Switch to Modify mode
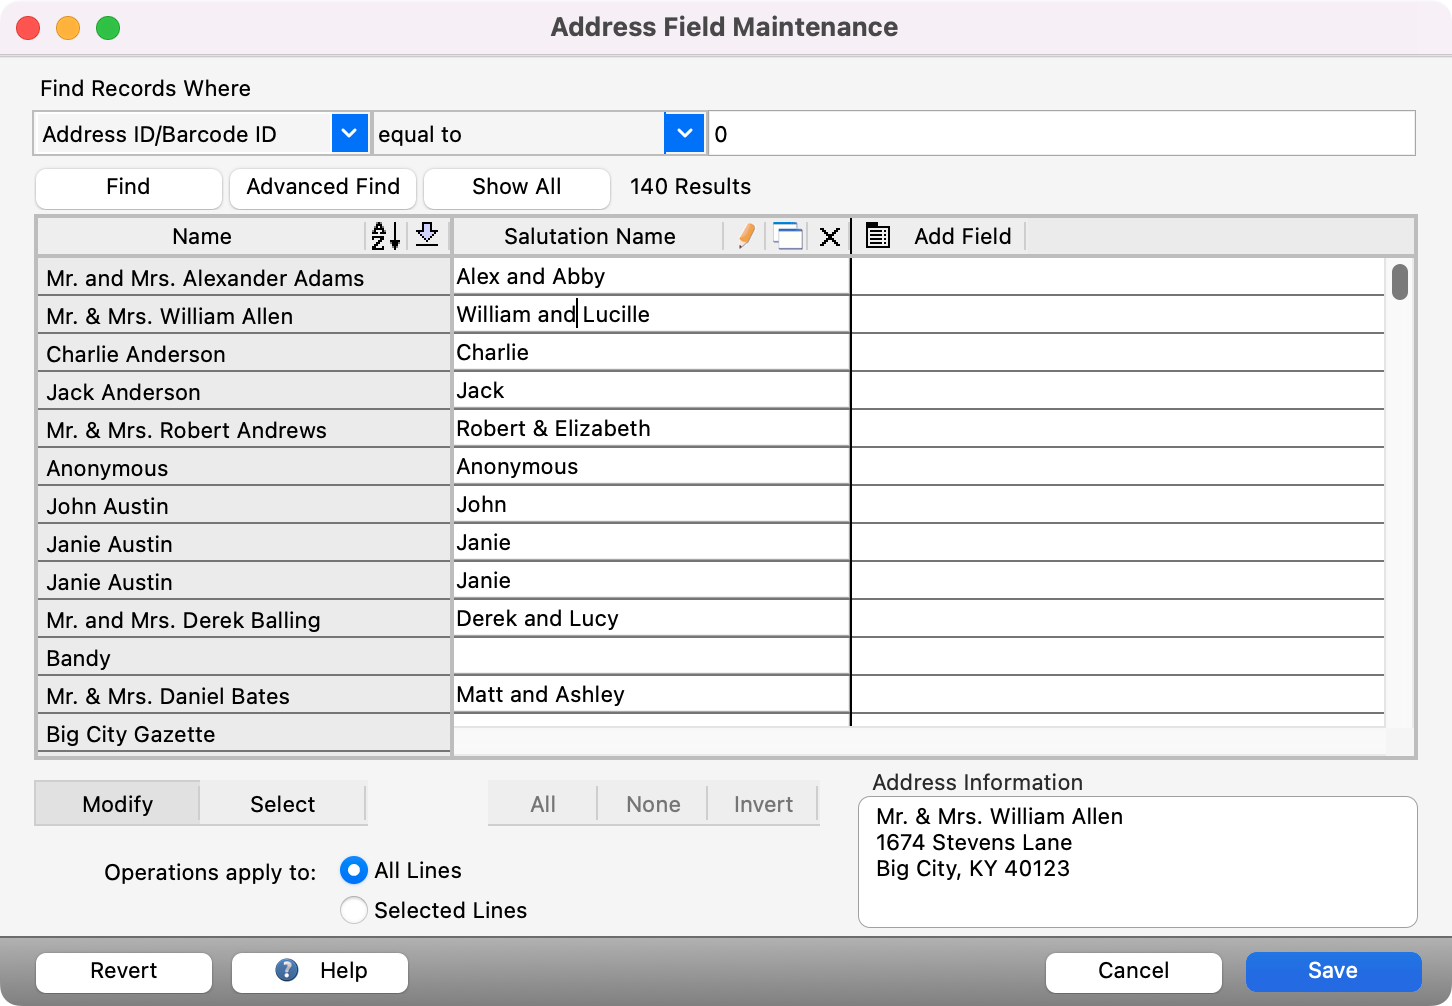The height and width of the screenshot is (1006, 1452). click(117, 804)
